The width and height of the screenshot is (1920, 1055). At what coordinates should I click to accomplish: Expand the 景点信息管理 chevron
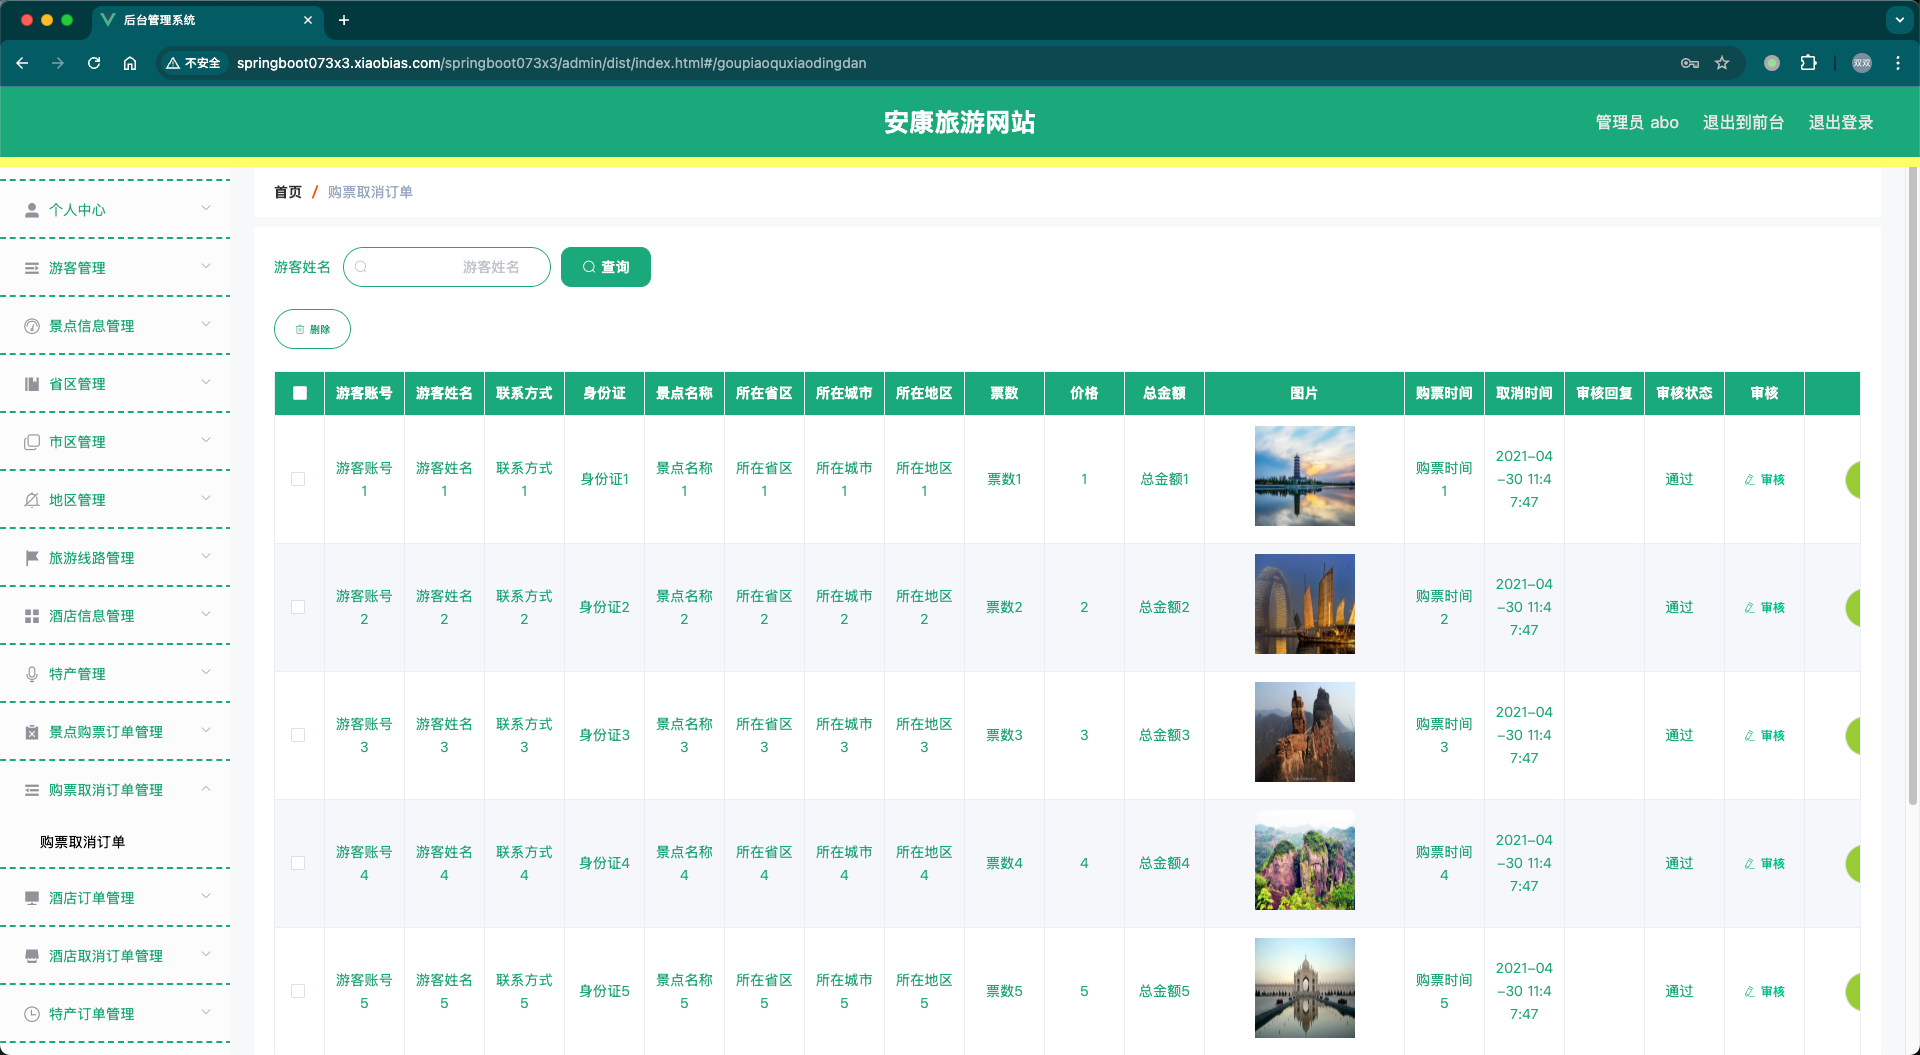tap(206, 324)
